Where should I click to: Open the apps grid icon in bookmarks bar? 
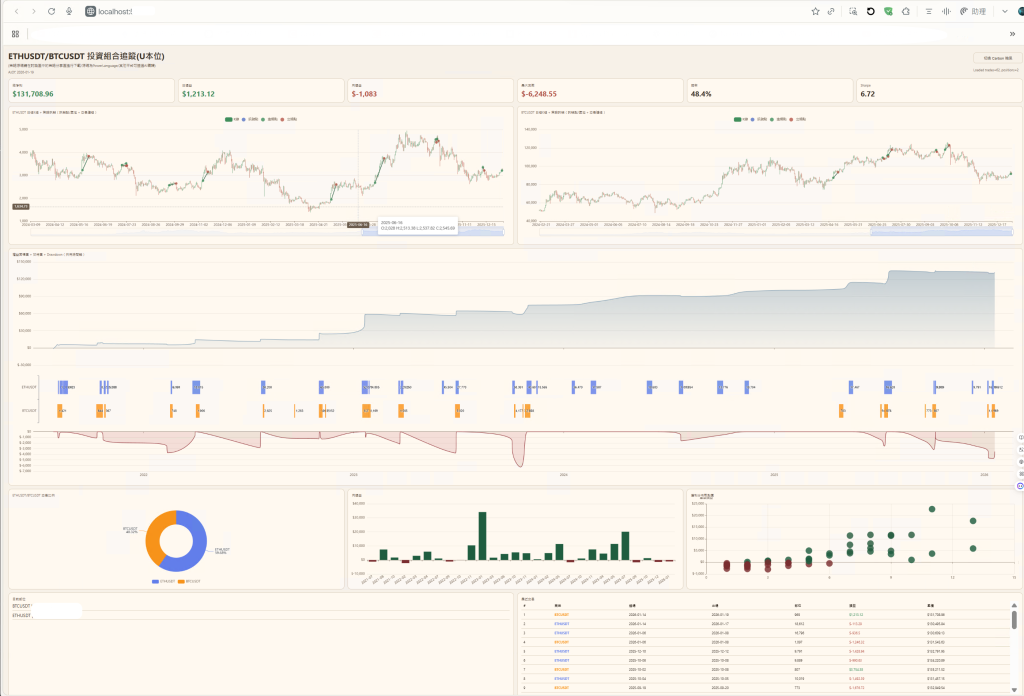15,33
